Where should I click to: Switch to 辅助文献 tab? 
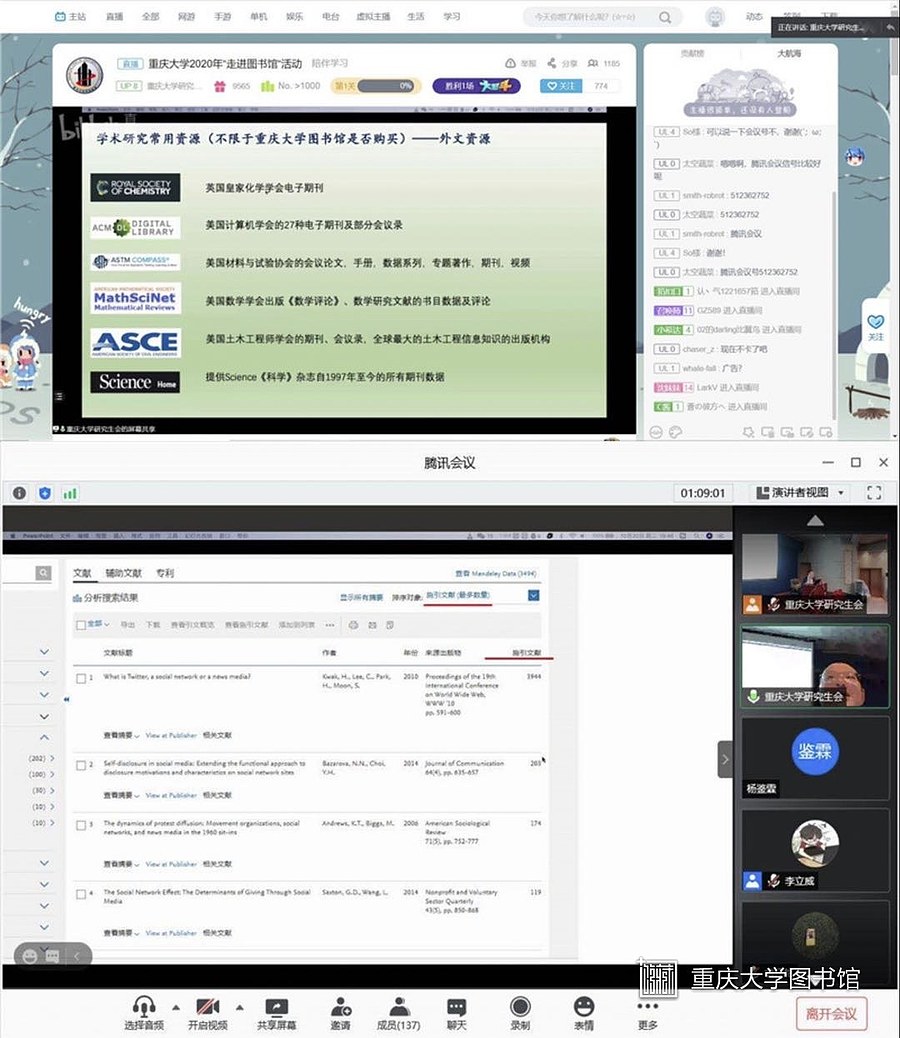[x=124, y=573]
